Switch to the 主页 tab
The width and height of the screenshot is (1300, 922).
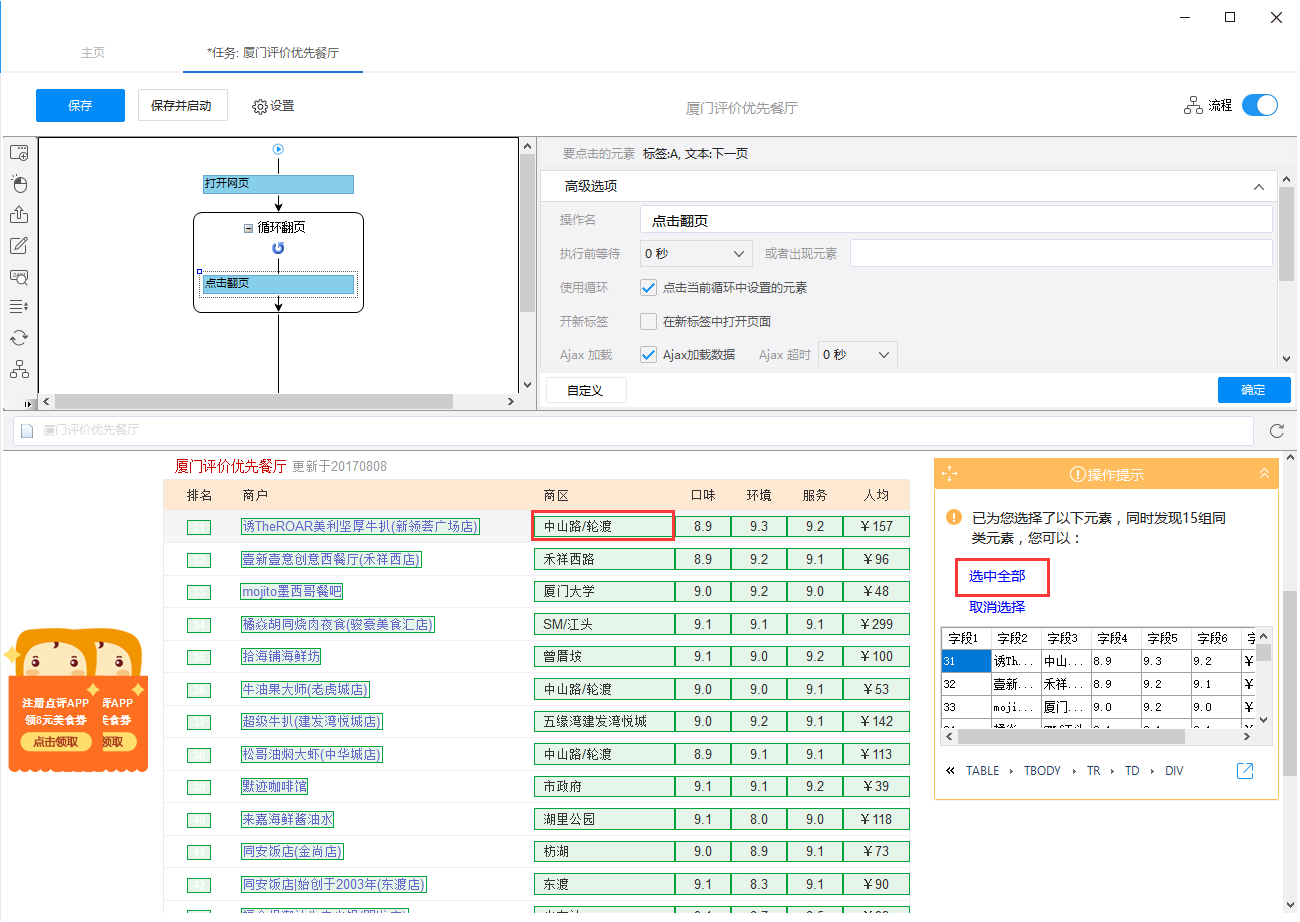coord(93,53)
